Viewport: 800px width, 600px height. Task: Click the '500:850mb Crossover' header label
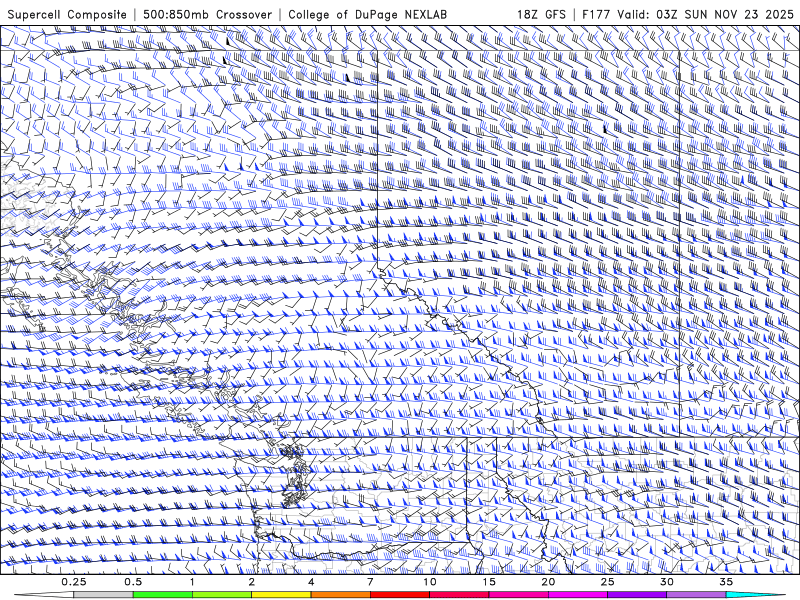pos(207,15)
